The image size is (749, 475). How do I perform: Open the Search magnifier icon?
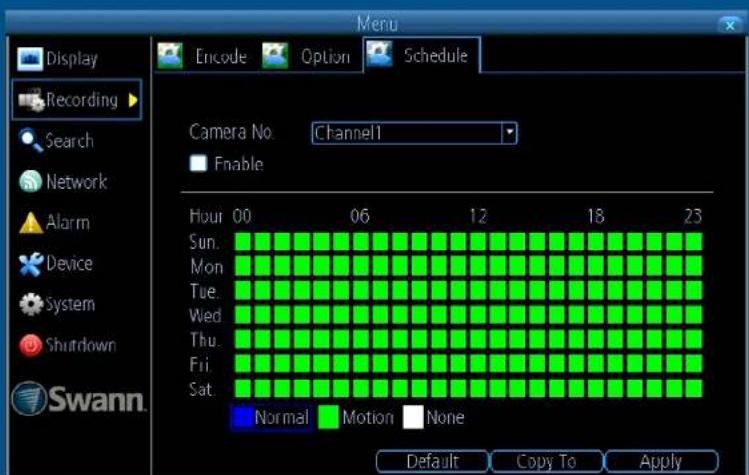click(x=31, y=140)
